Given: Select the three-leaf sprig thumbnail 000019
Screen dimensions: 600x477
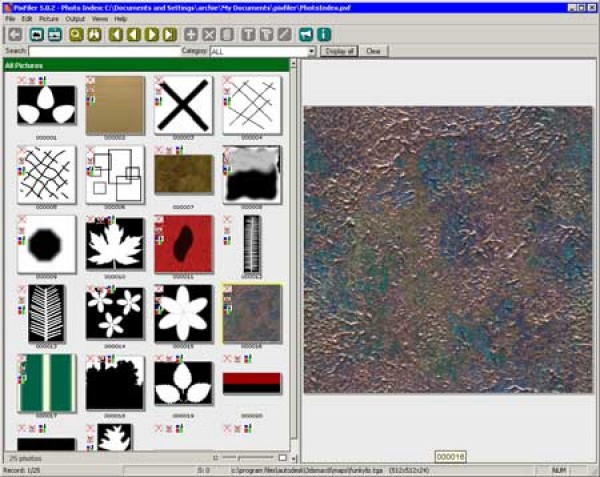Looking at the screenshot, I should point(183,383).
